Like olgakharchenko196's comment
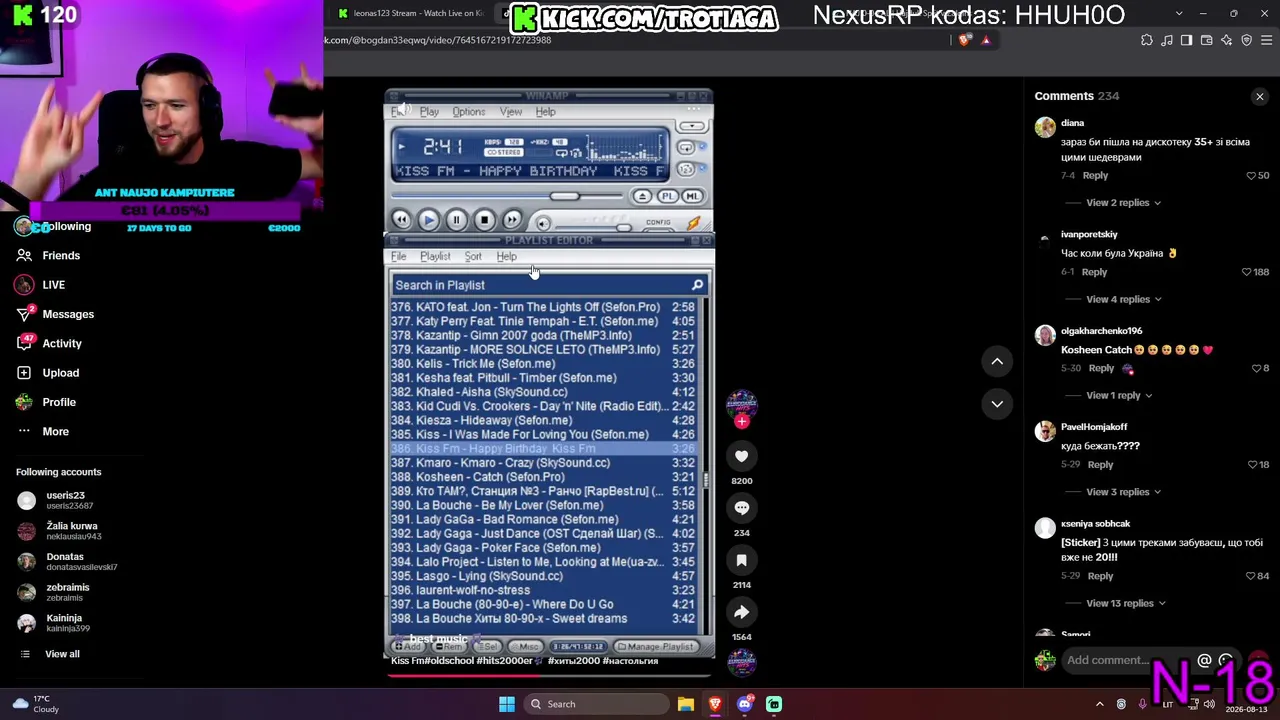The width and height of the screenshot is (1280, 720). tap(1256, 368)
